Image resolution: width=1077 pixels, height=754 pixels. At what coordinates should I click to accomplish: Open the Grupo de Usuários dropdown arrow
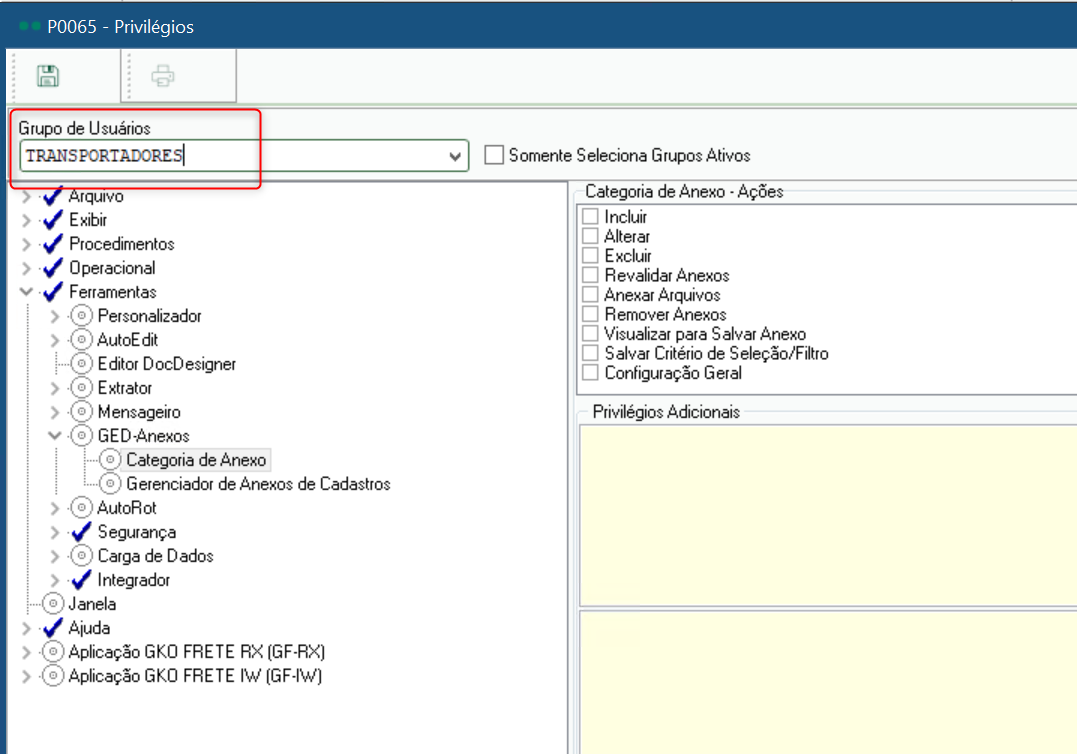click(455, 156)
